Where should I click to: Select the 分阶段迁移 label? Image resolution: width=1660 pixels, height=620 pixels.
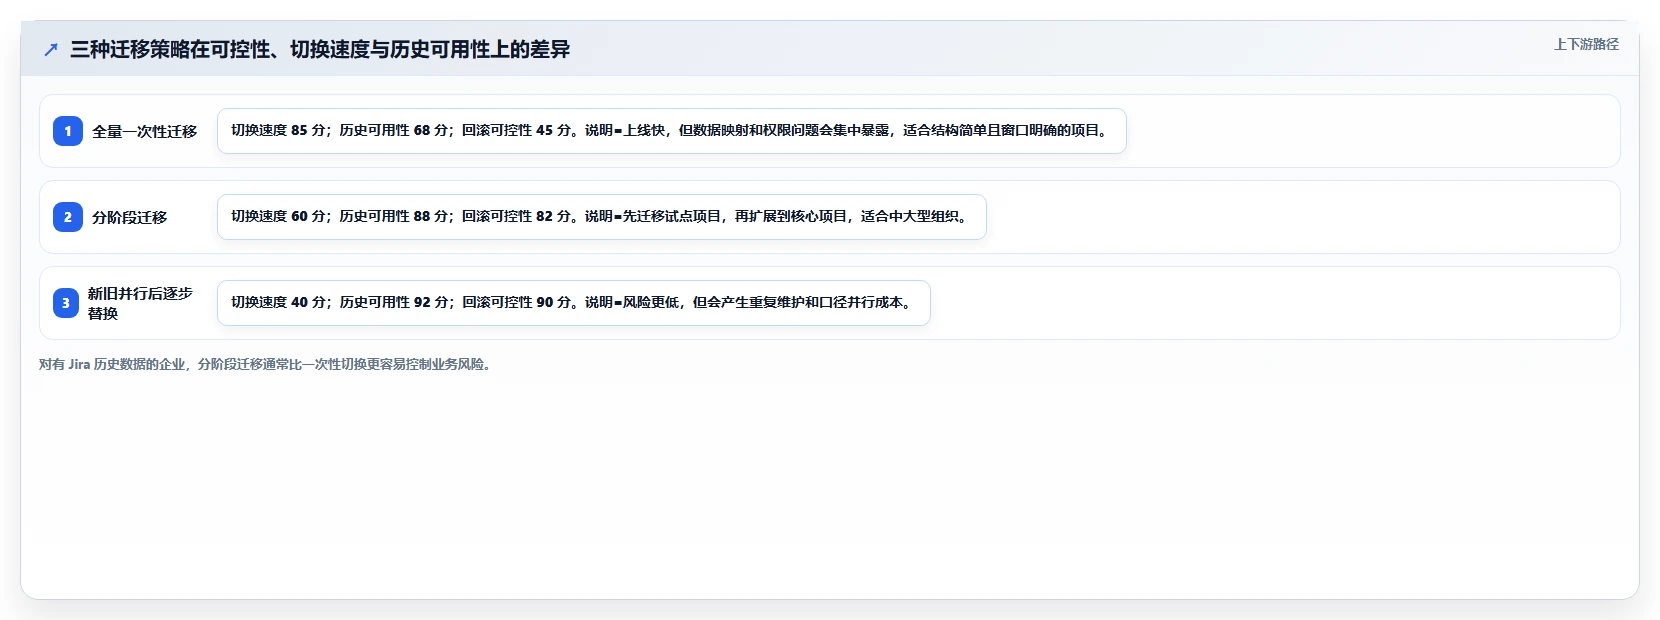[x=130, y=217]
